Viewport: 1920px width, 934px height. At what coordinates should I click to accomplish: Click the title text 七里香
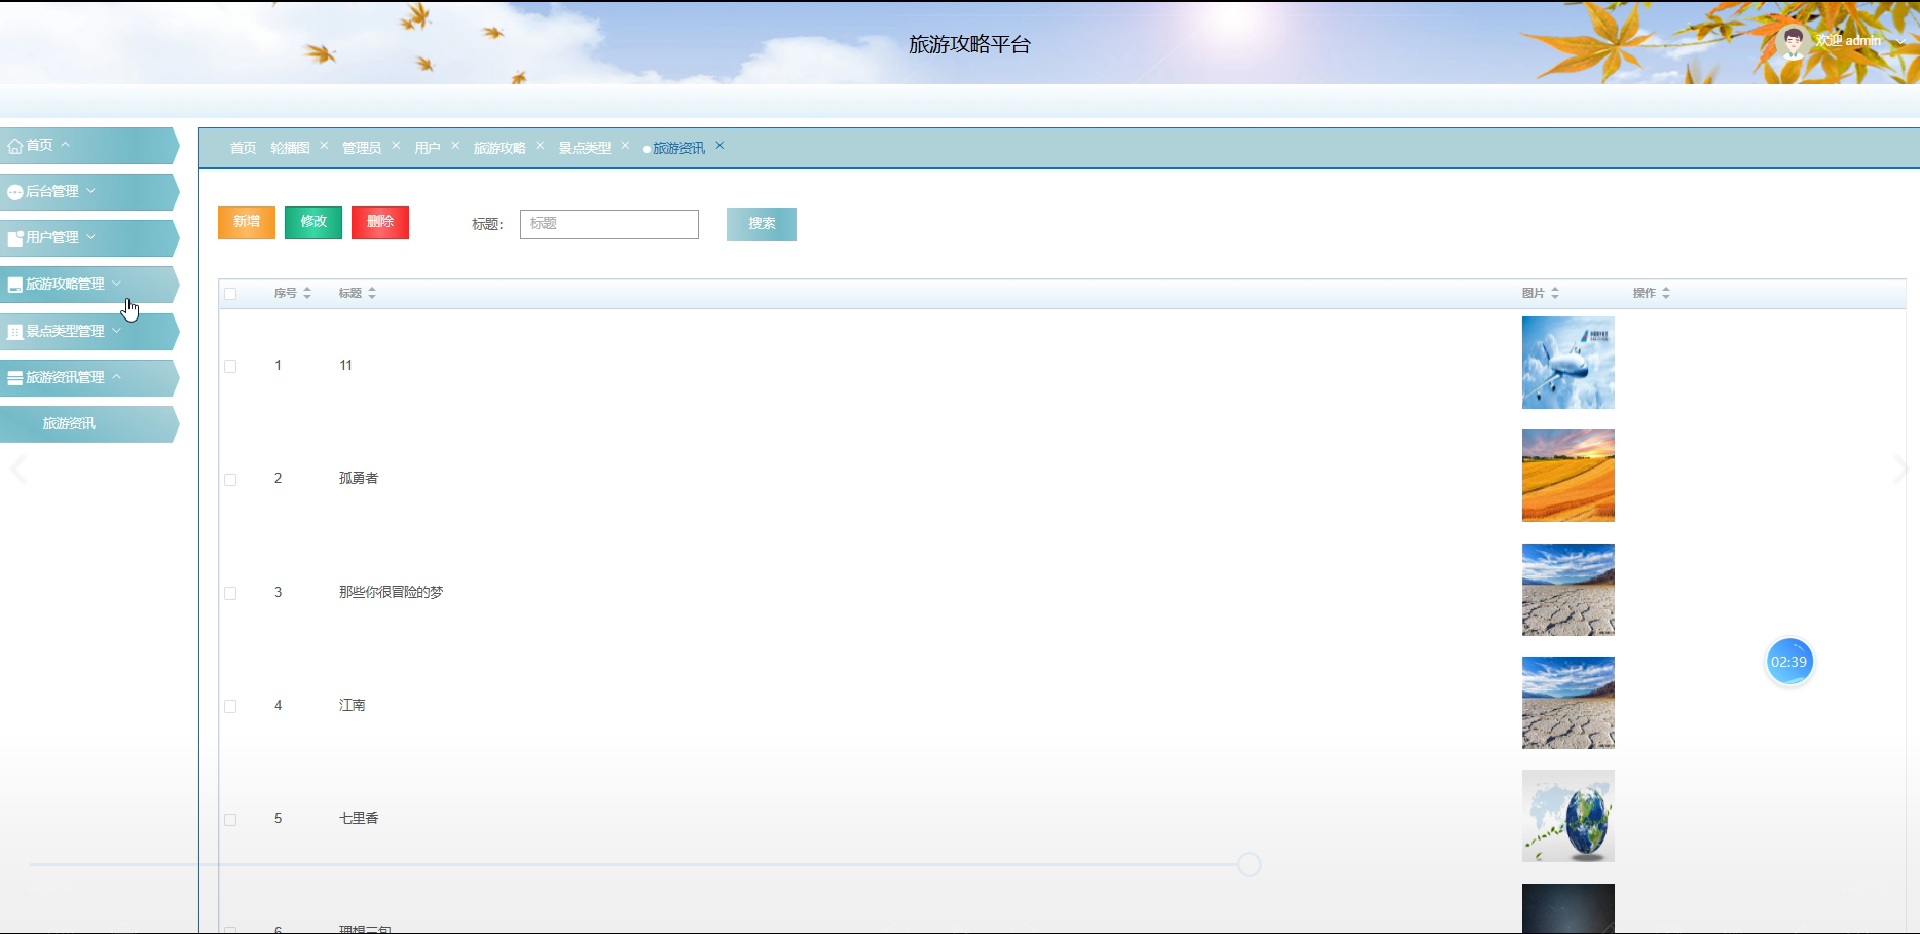click(358, 818)
